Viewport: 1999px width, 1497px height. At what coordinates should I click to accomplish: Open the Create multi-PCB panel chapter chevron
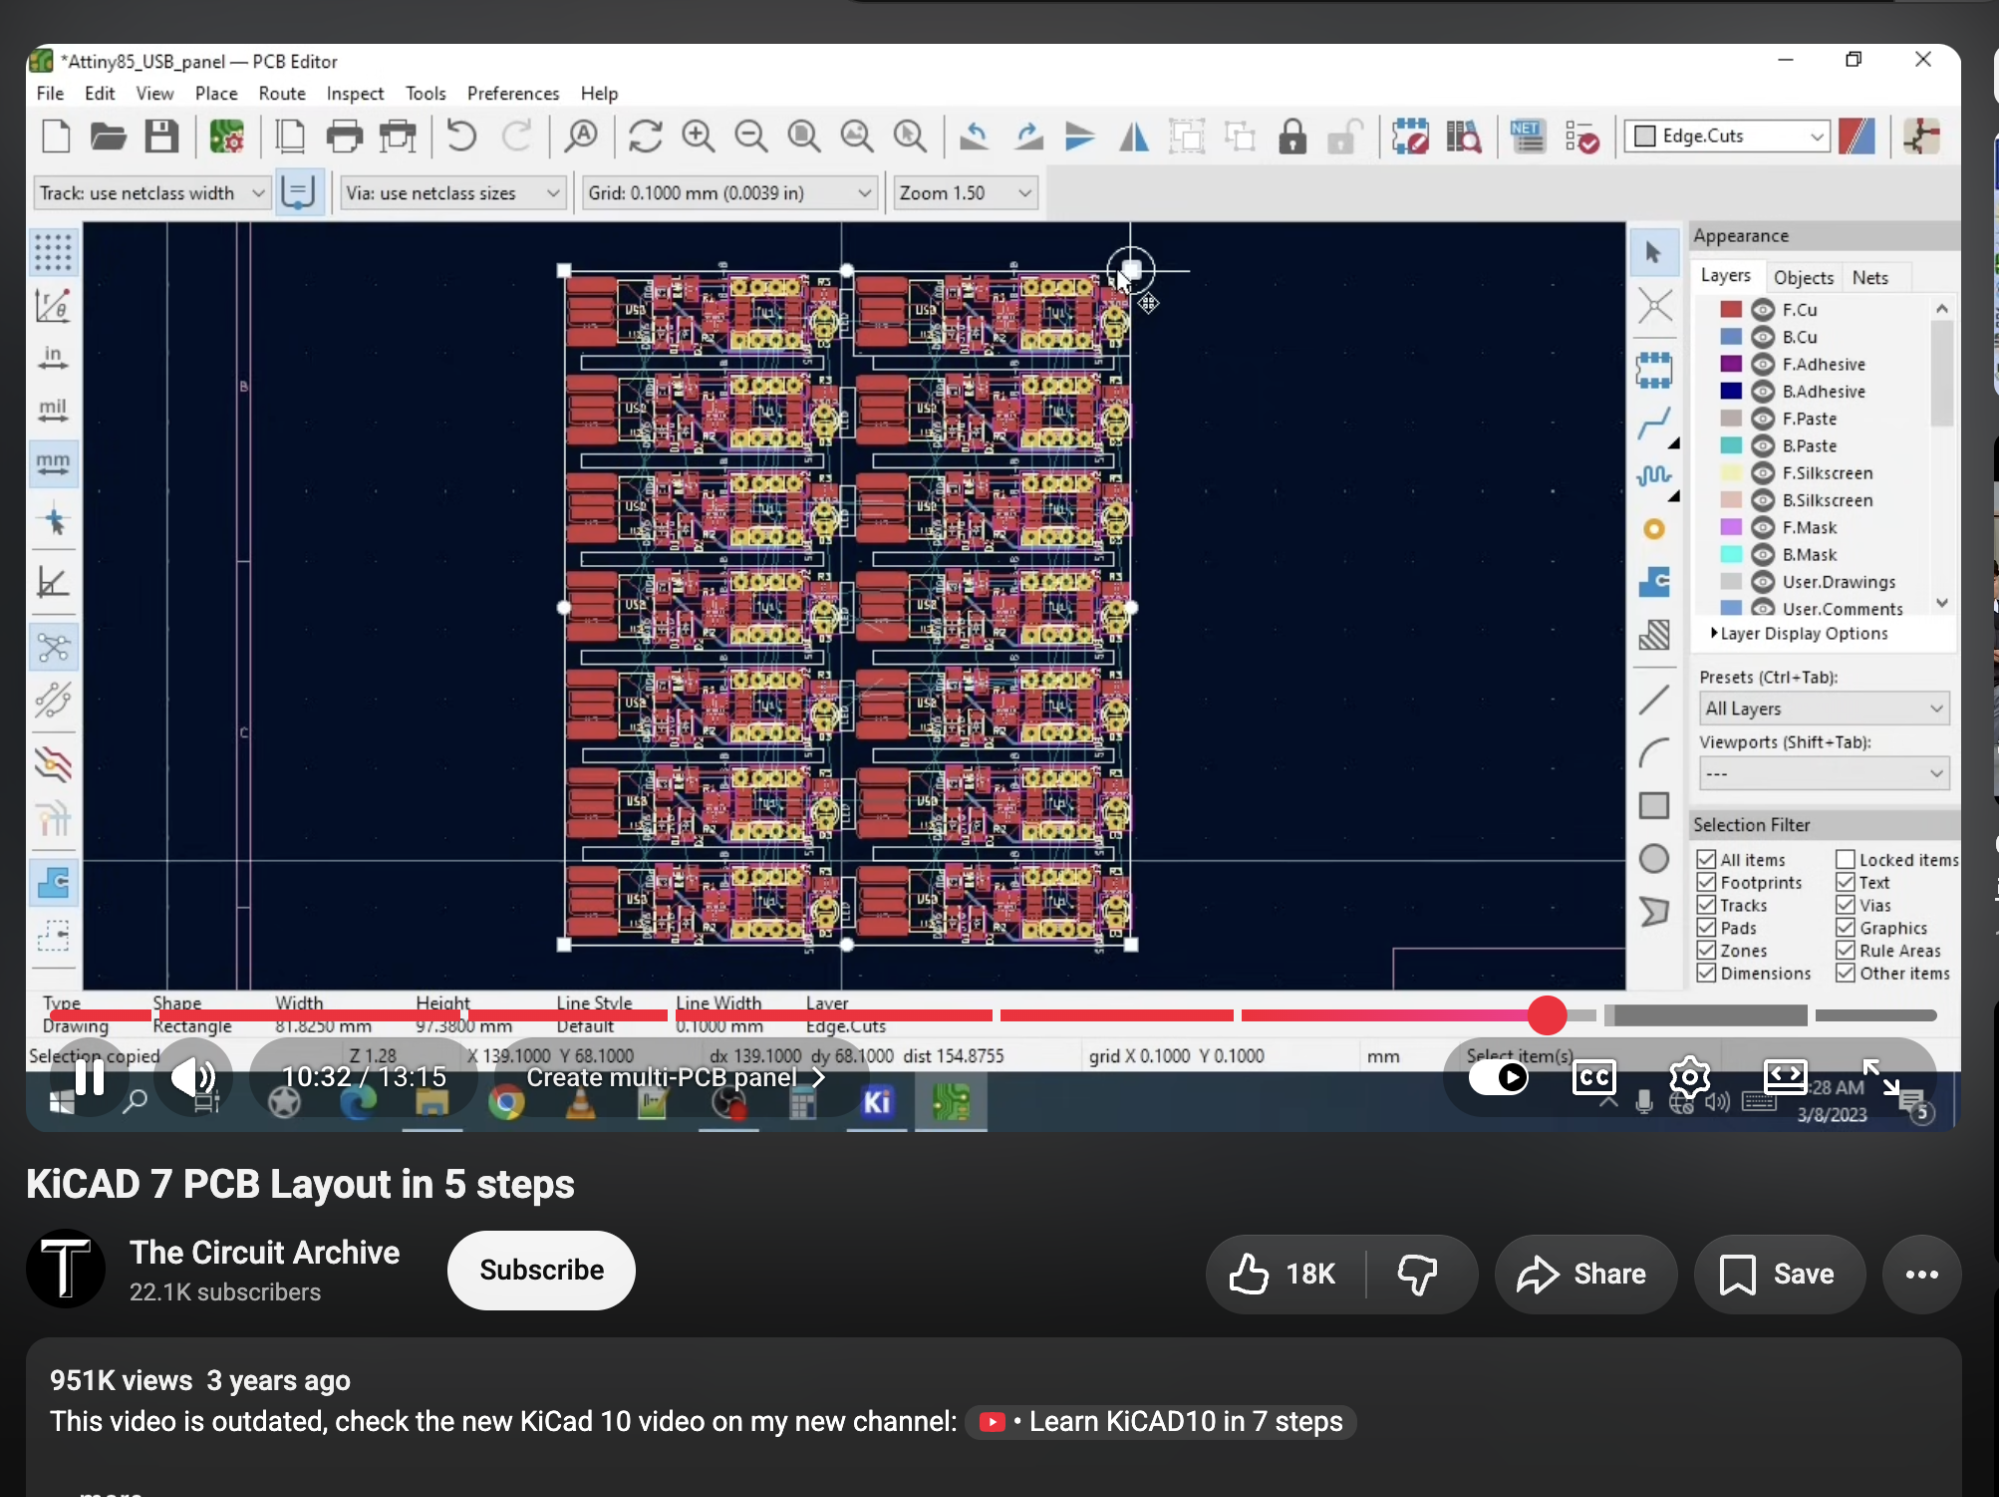pyautogui.click(x=819, y=1077)
